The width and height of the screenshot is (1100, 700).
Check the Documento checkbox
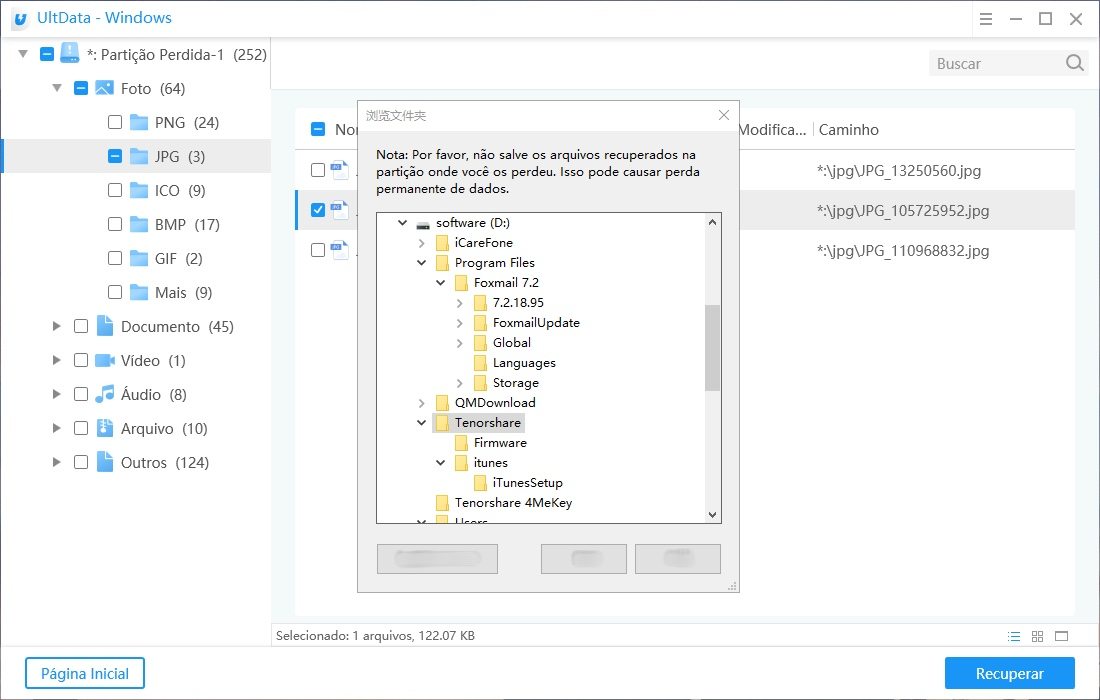(81, 326)
